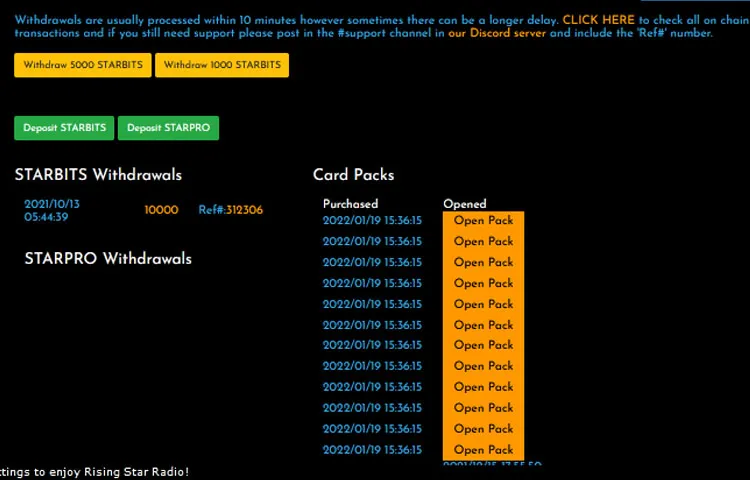Open the Deposit STARBITS dialog
The width and height of the screenshot is (750, 480).
point(64,128)
